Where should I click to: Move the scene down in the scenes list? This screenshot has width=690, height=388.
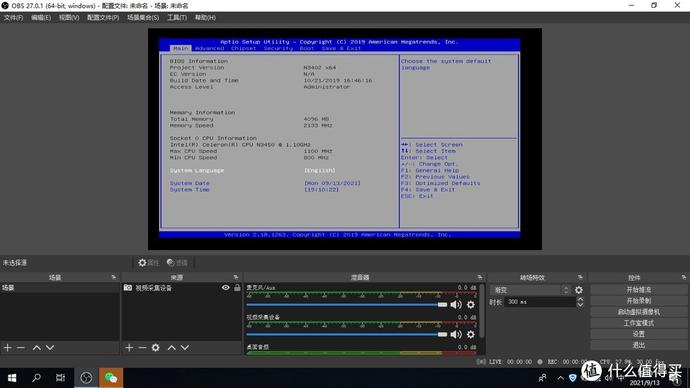click(50, 348)
